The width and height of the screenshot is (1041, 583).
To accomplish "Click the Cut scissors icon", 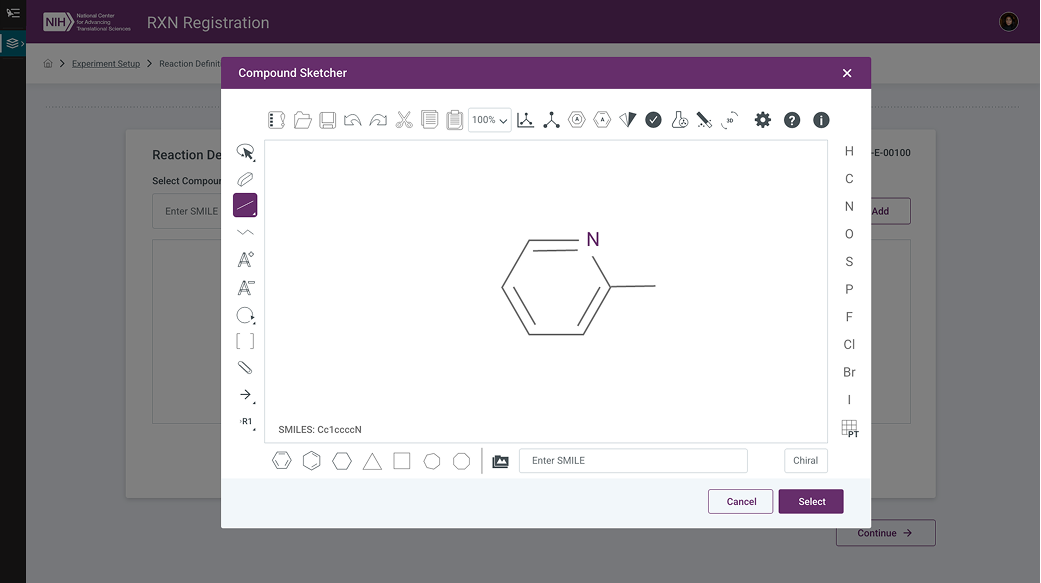I will pos(404,120).
